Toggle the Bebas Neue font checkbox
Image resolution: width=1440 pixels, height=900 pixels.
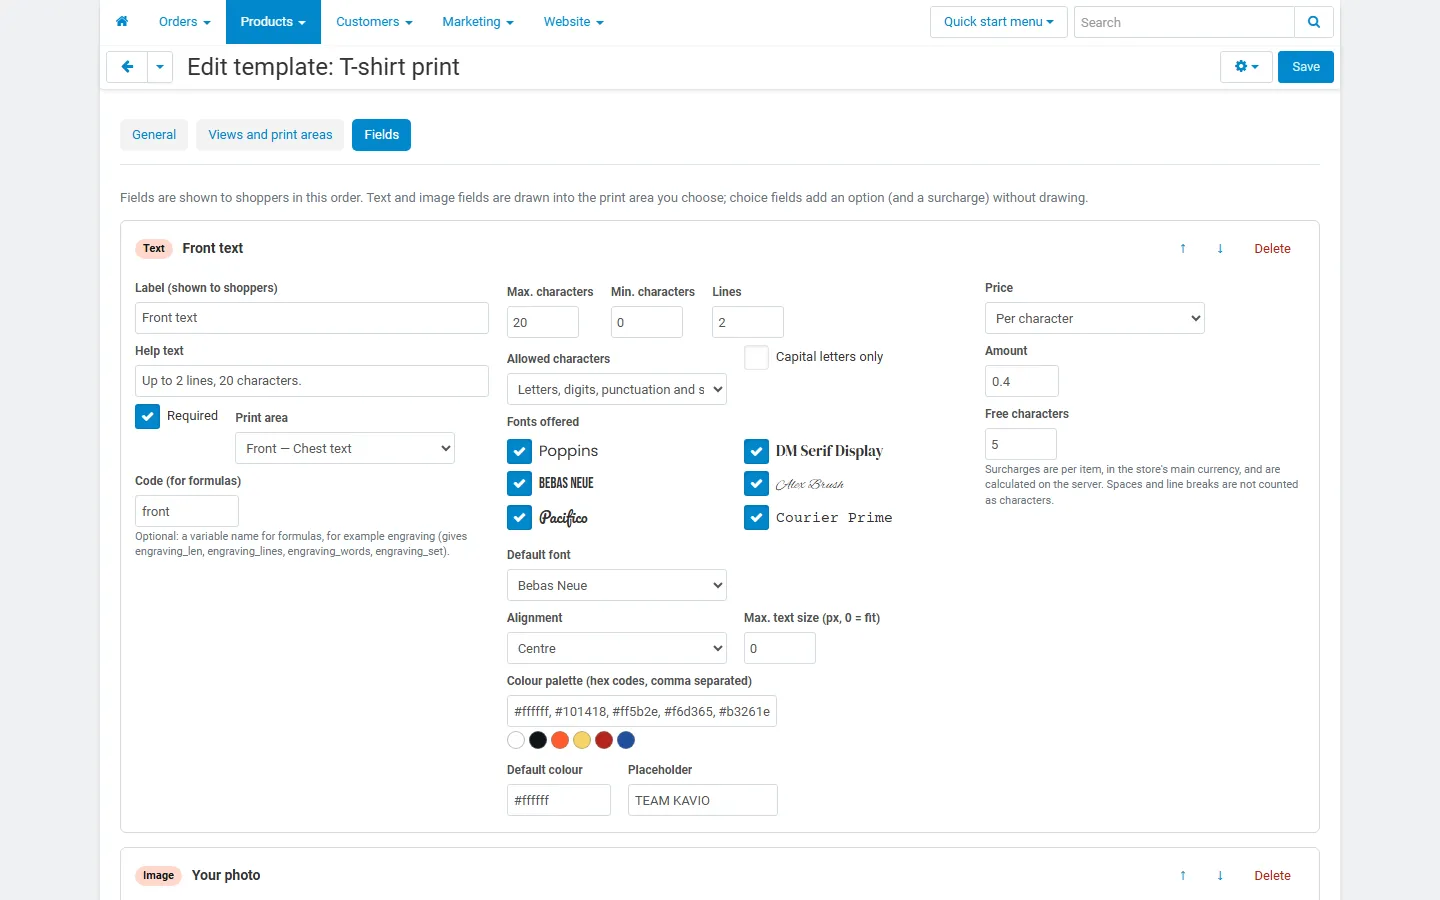tap(519, 483)
